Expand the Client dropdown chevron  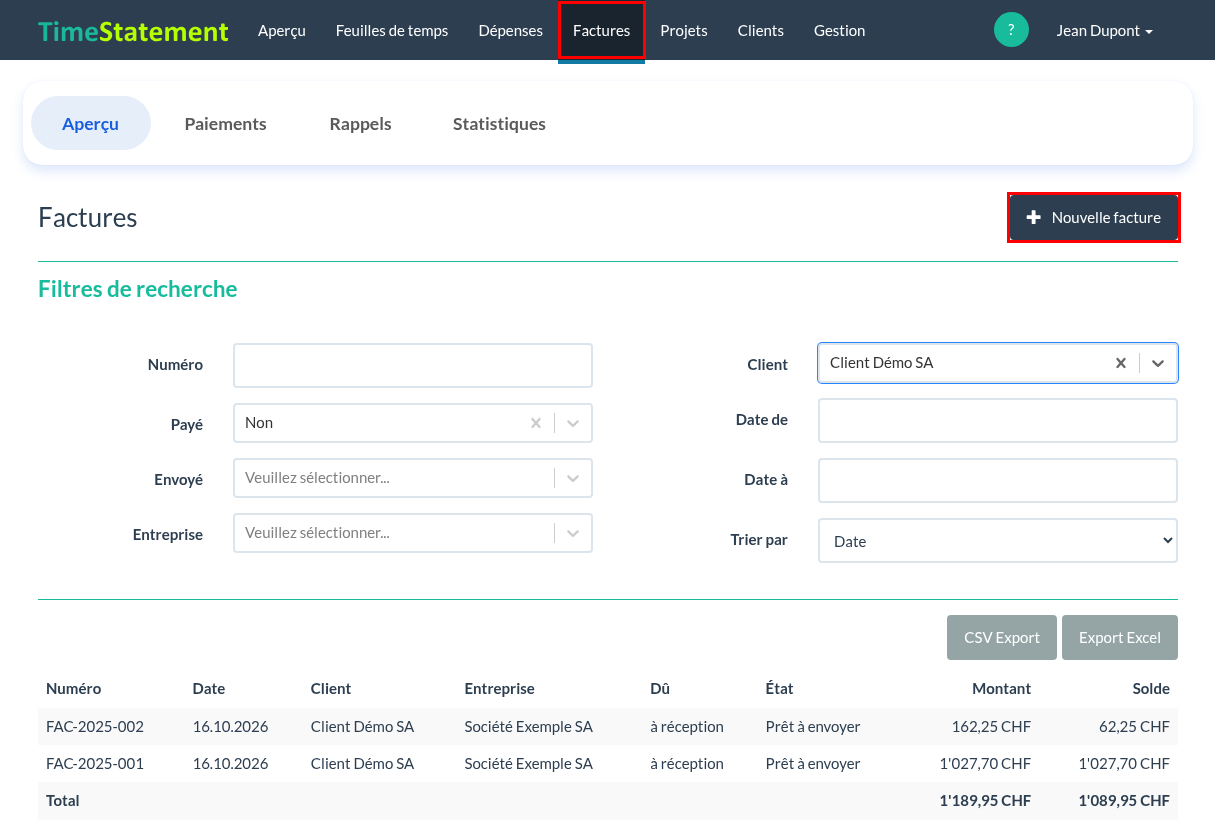(1158, 363)
